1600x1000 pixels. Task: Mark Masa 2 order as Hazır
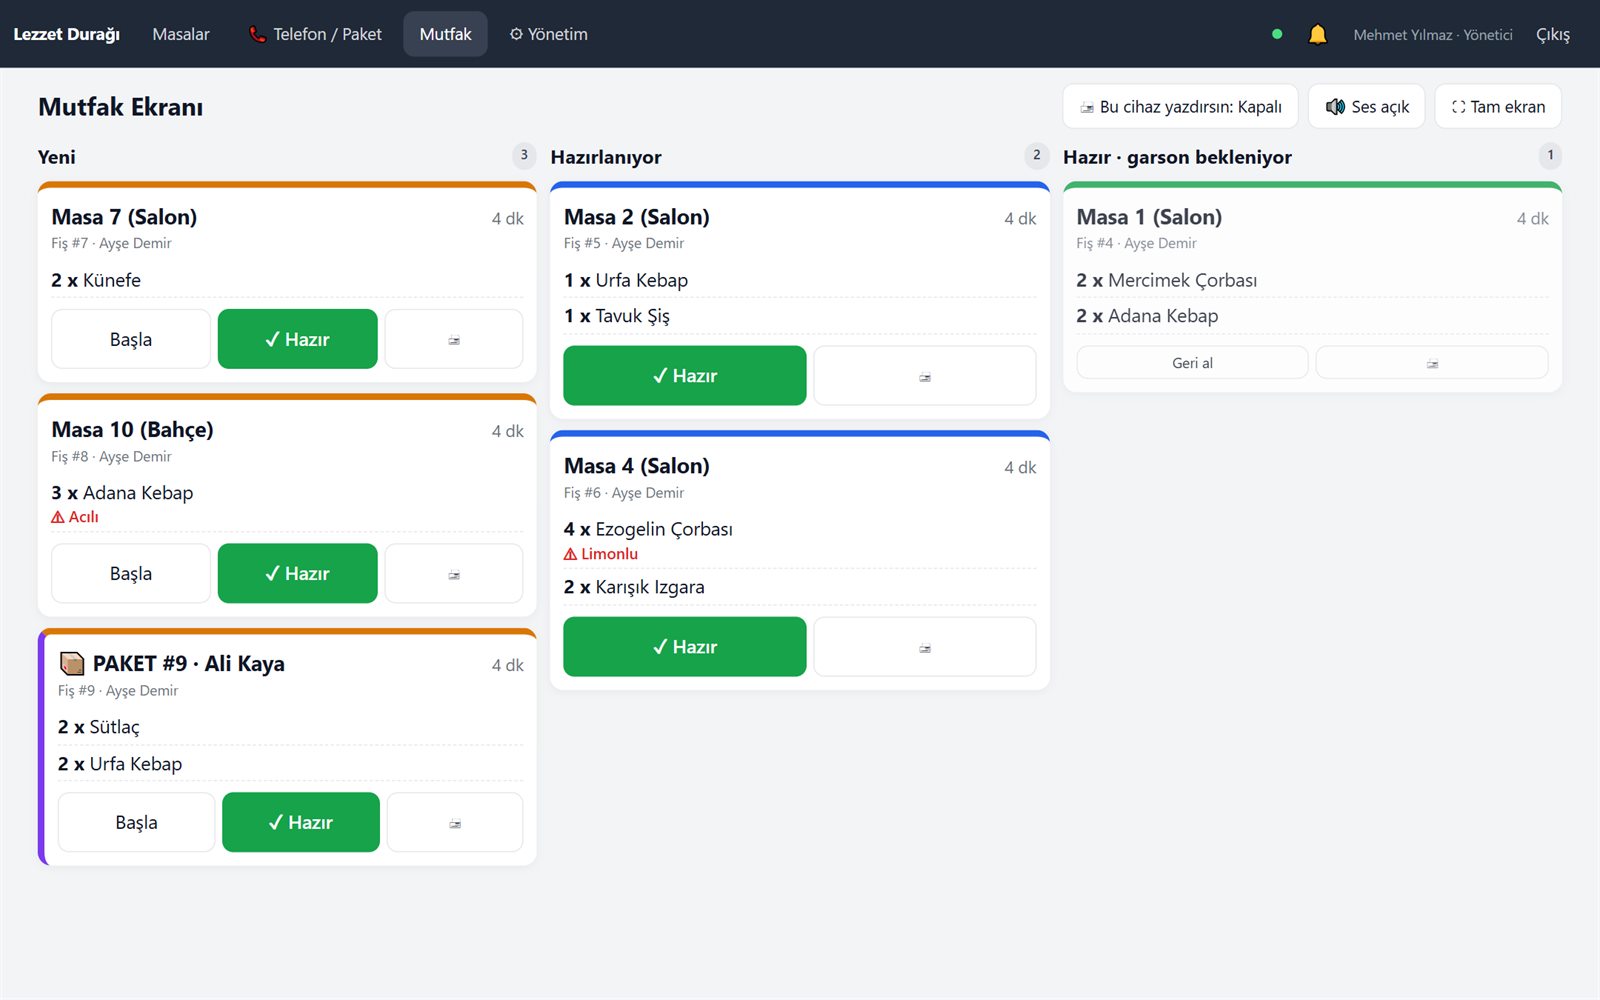tap(685, 376)
